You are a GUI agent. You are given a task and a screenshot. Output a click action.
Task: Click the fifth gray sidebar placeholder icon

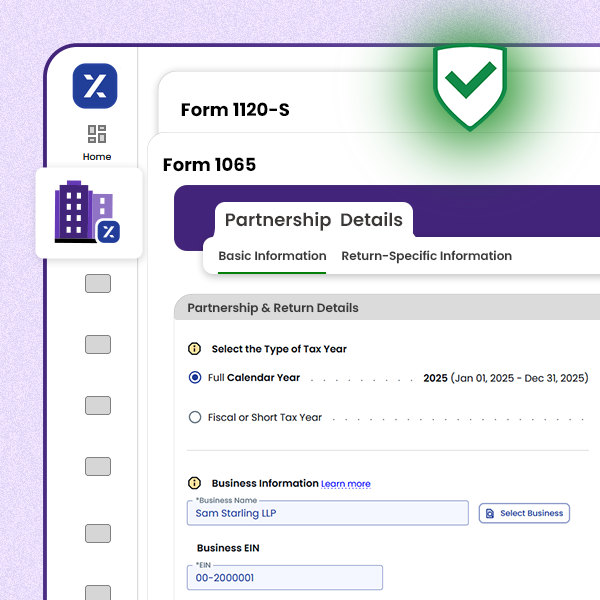tap(97, 527)
